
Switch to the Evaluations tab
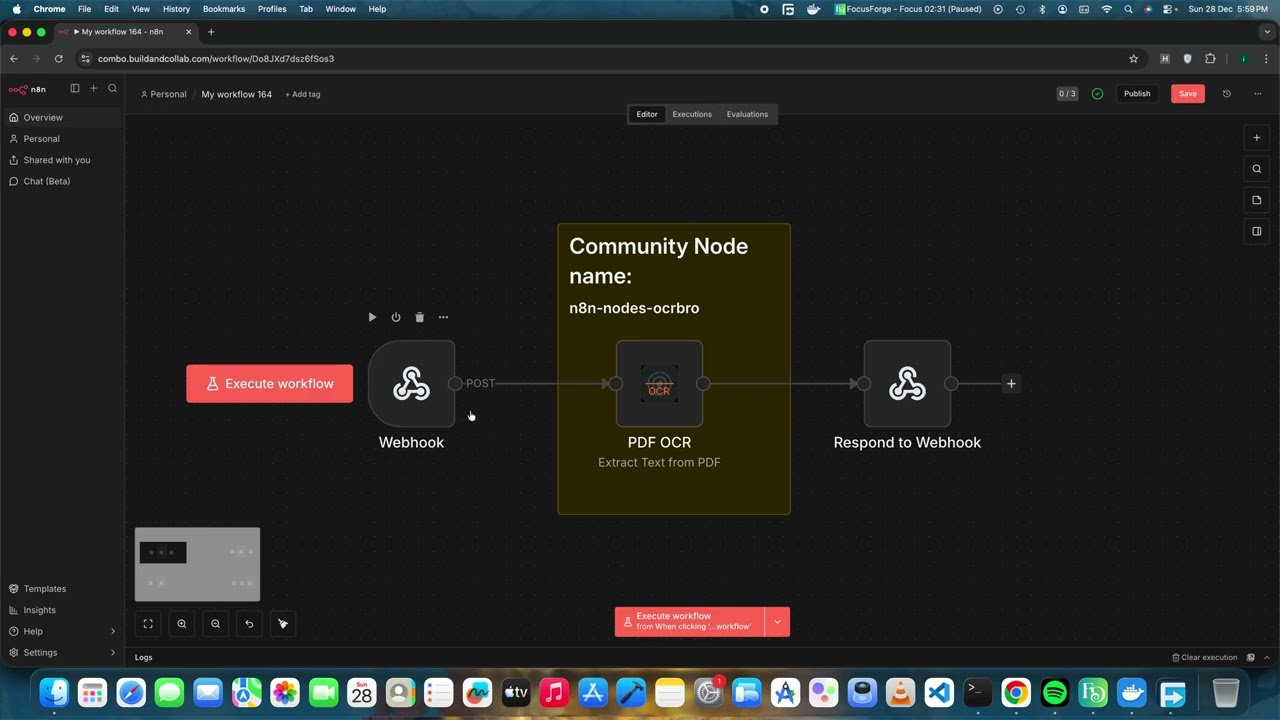[x=747, y=114]
